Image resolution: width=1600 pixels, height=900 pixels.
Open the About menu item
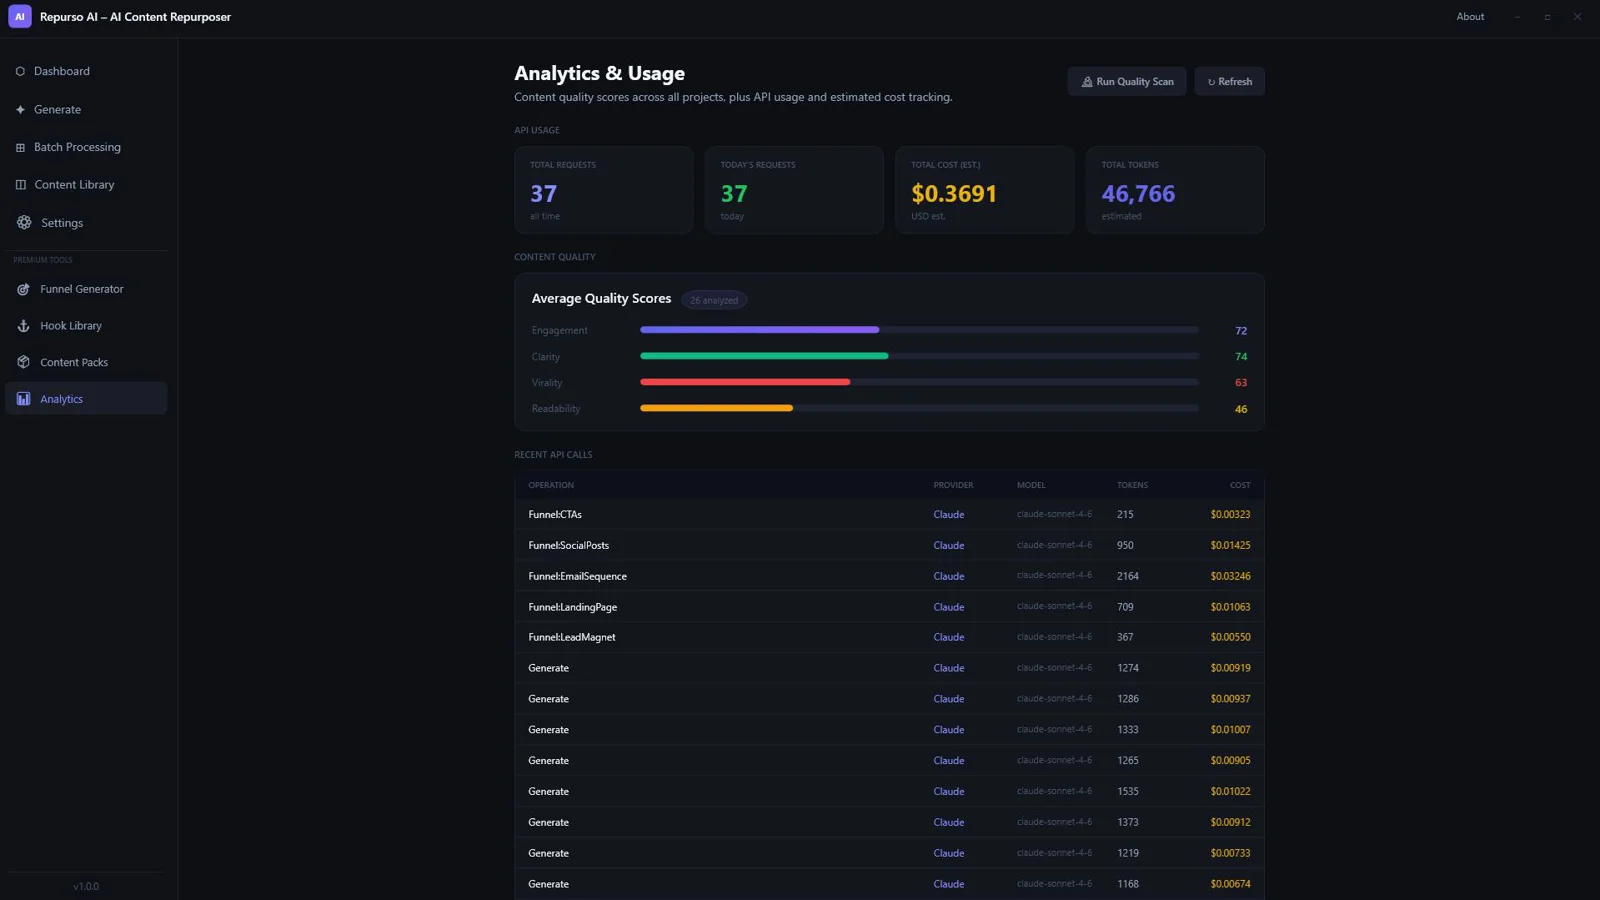[x=1470, y=17]
